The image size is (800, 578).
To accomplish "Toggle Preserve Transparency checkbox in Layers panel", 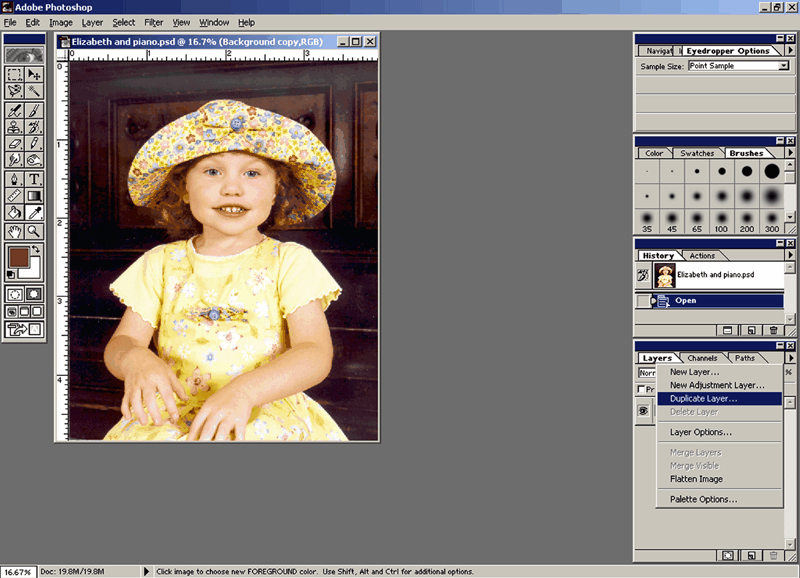I will pos(642,390).
